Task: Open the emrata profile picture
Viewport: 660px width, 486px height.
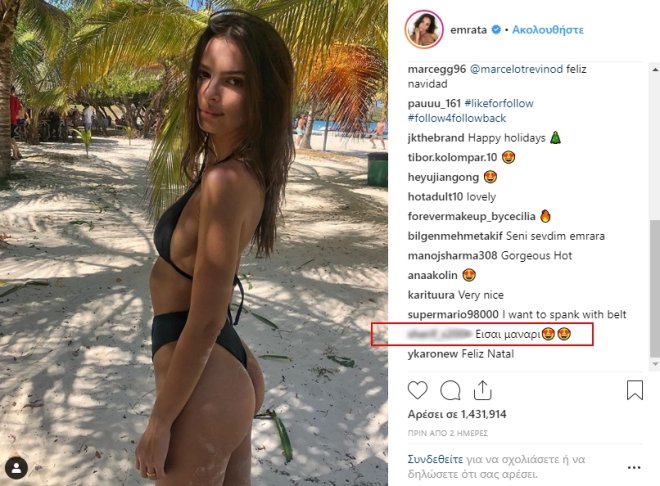Action: (424, 29)
